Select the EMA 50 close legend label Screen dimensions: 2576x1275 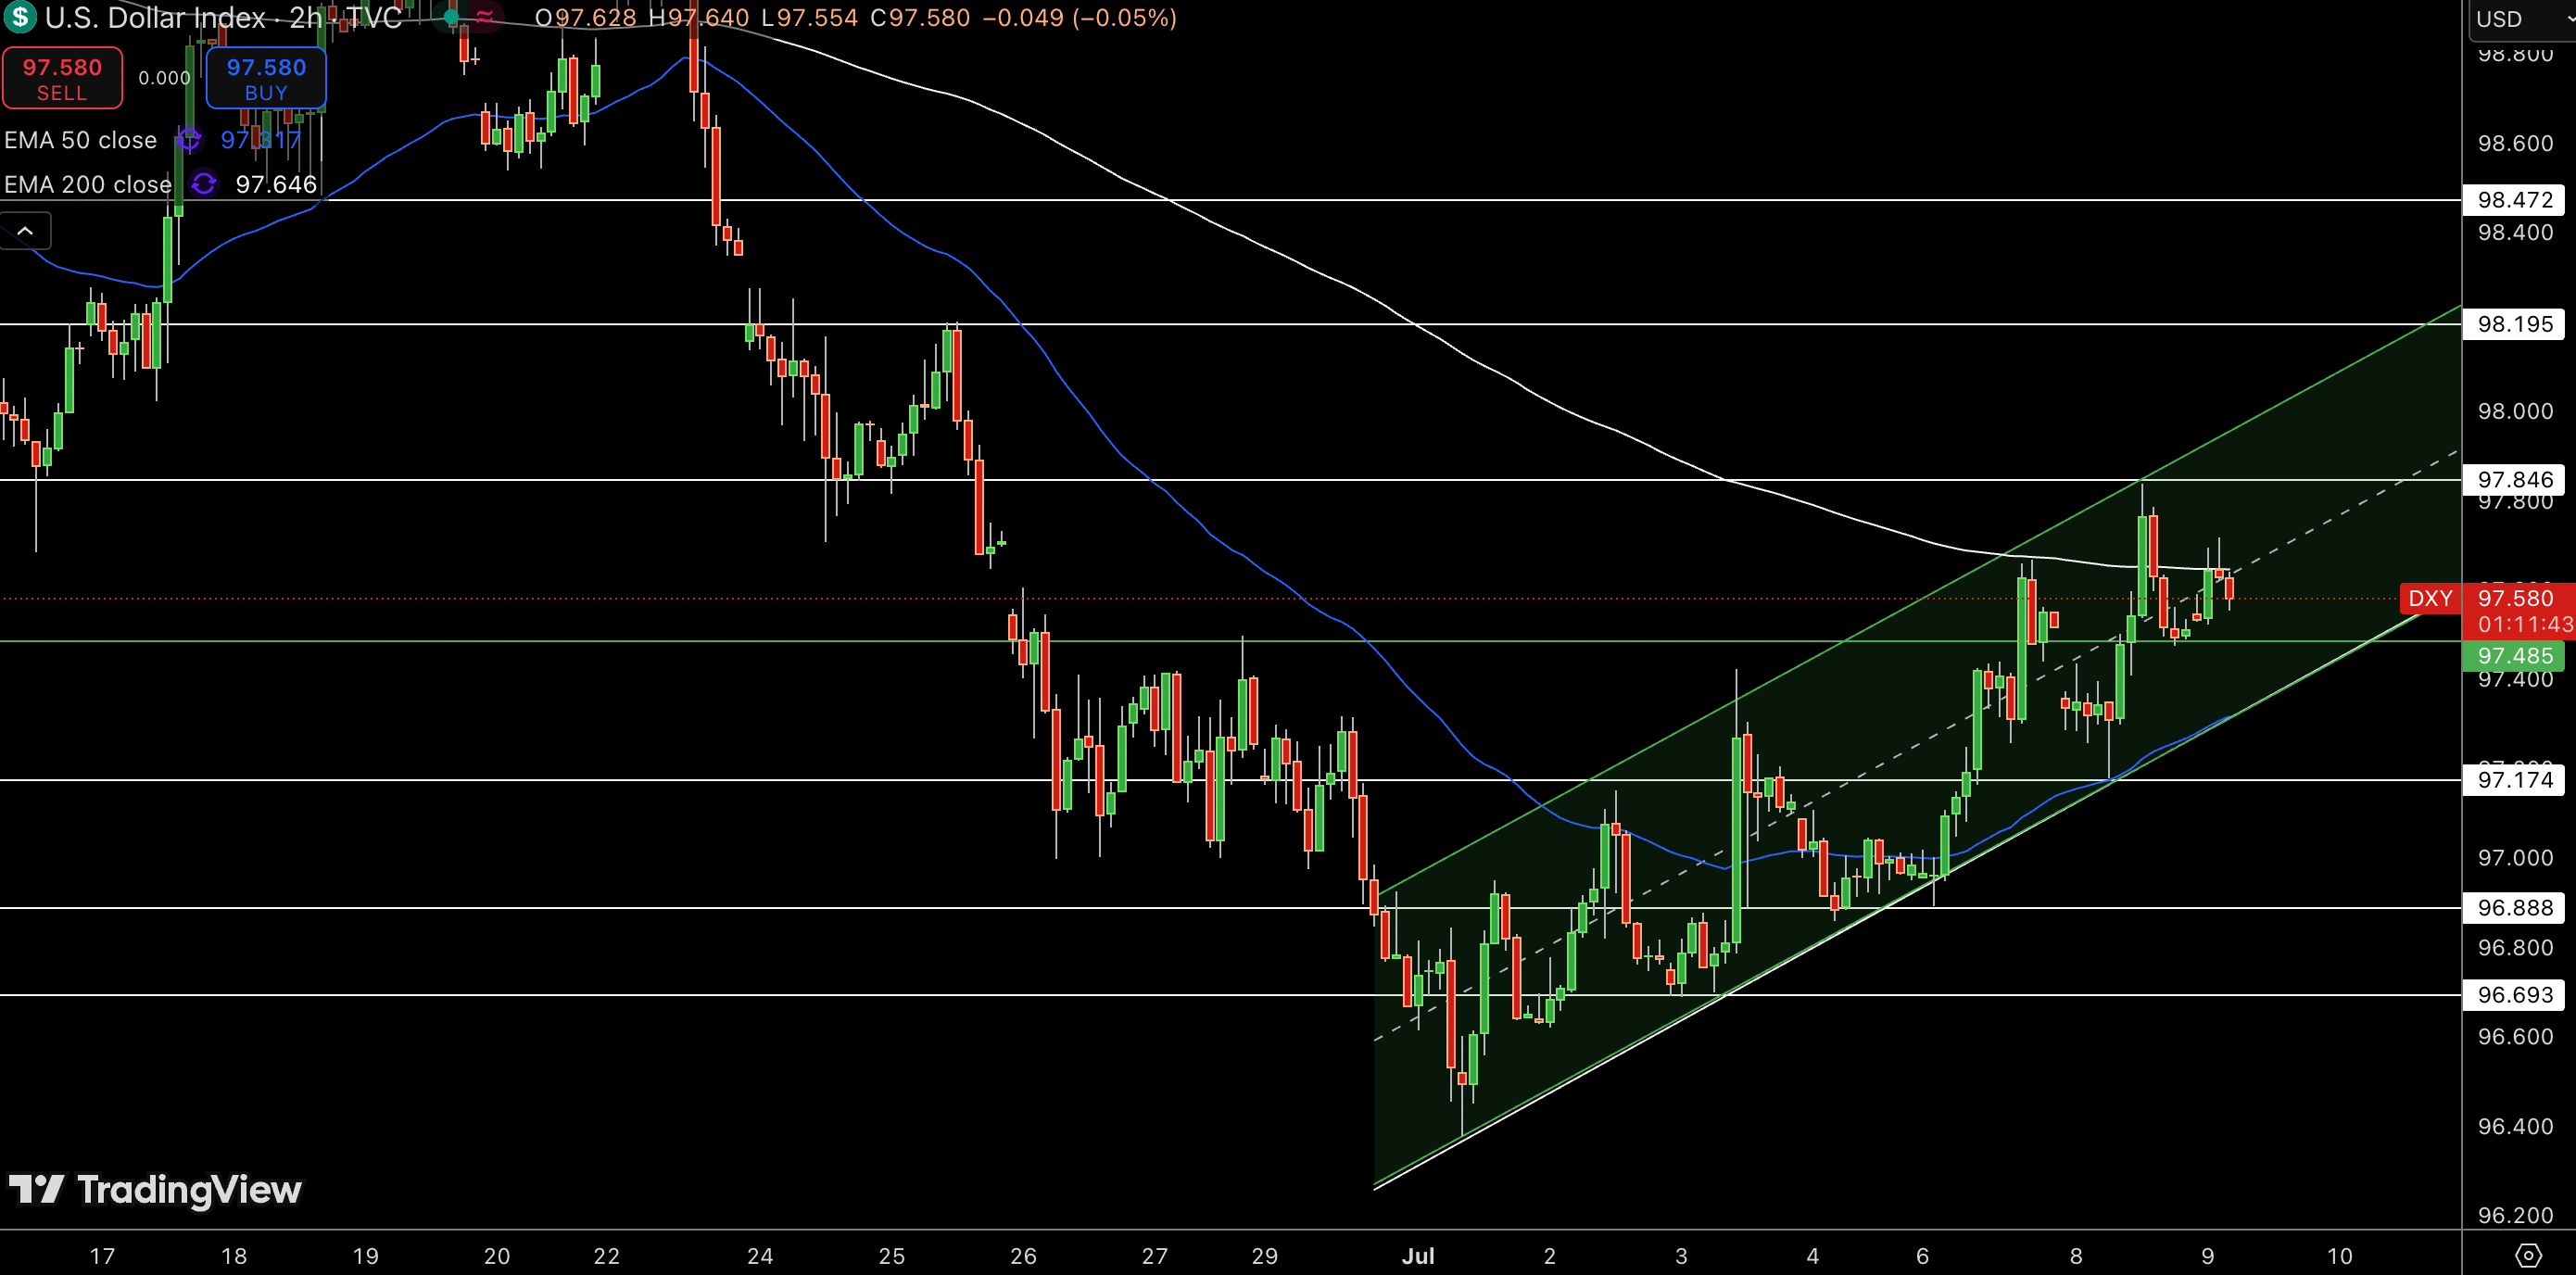click(81, 140)
